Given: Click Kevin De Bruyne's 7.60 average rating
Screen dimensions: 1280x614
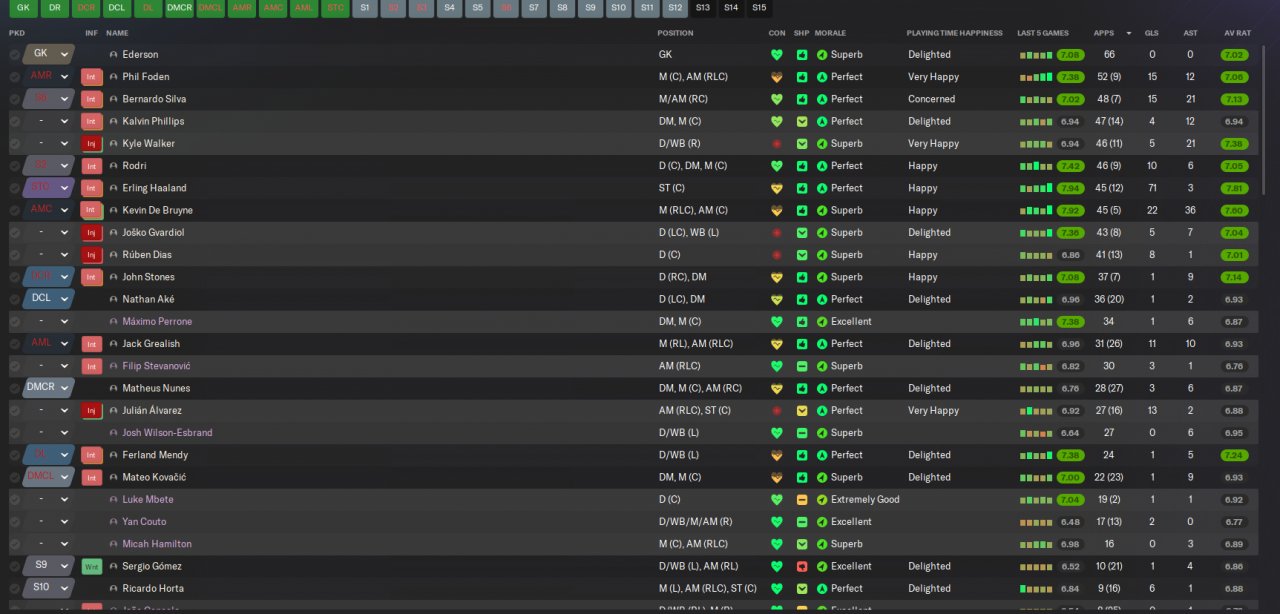Looking at the screenshot, I should point(1234,210).
